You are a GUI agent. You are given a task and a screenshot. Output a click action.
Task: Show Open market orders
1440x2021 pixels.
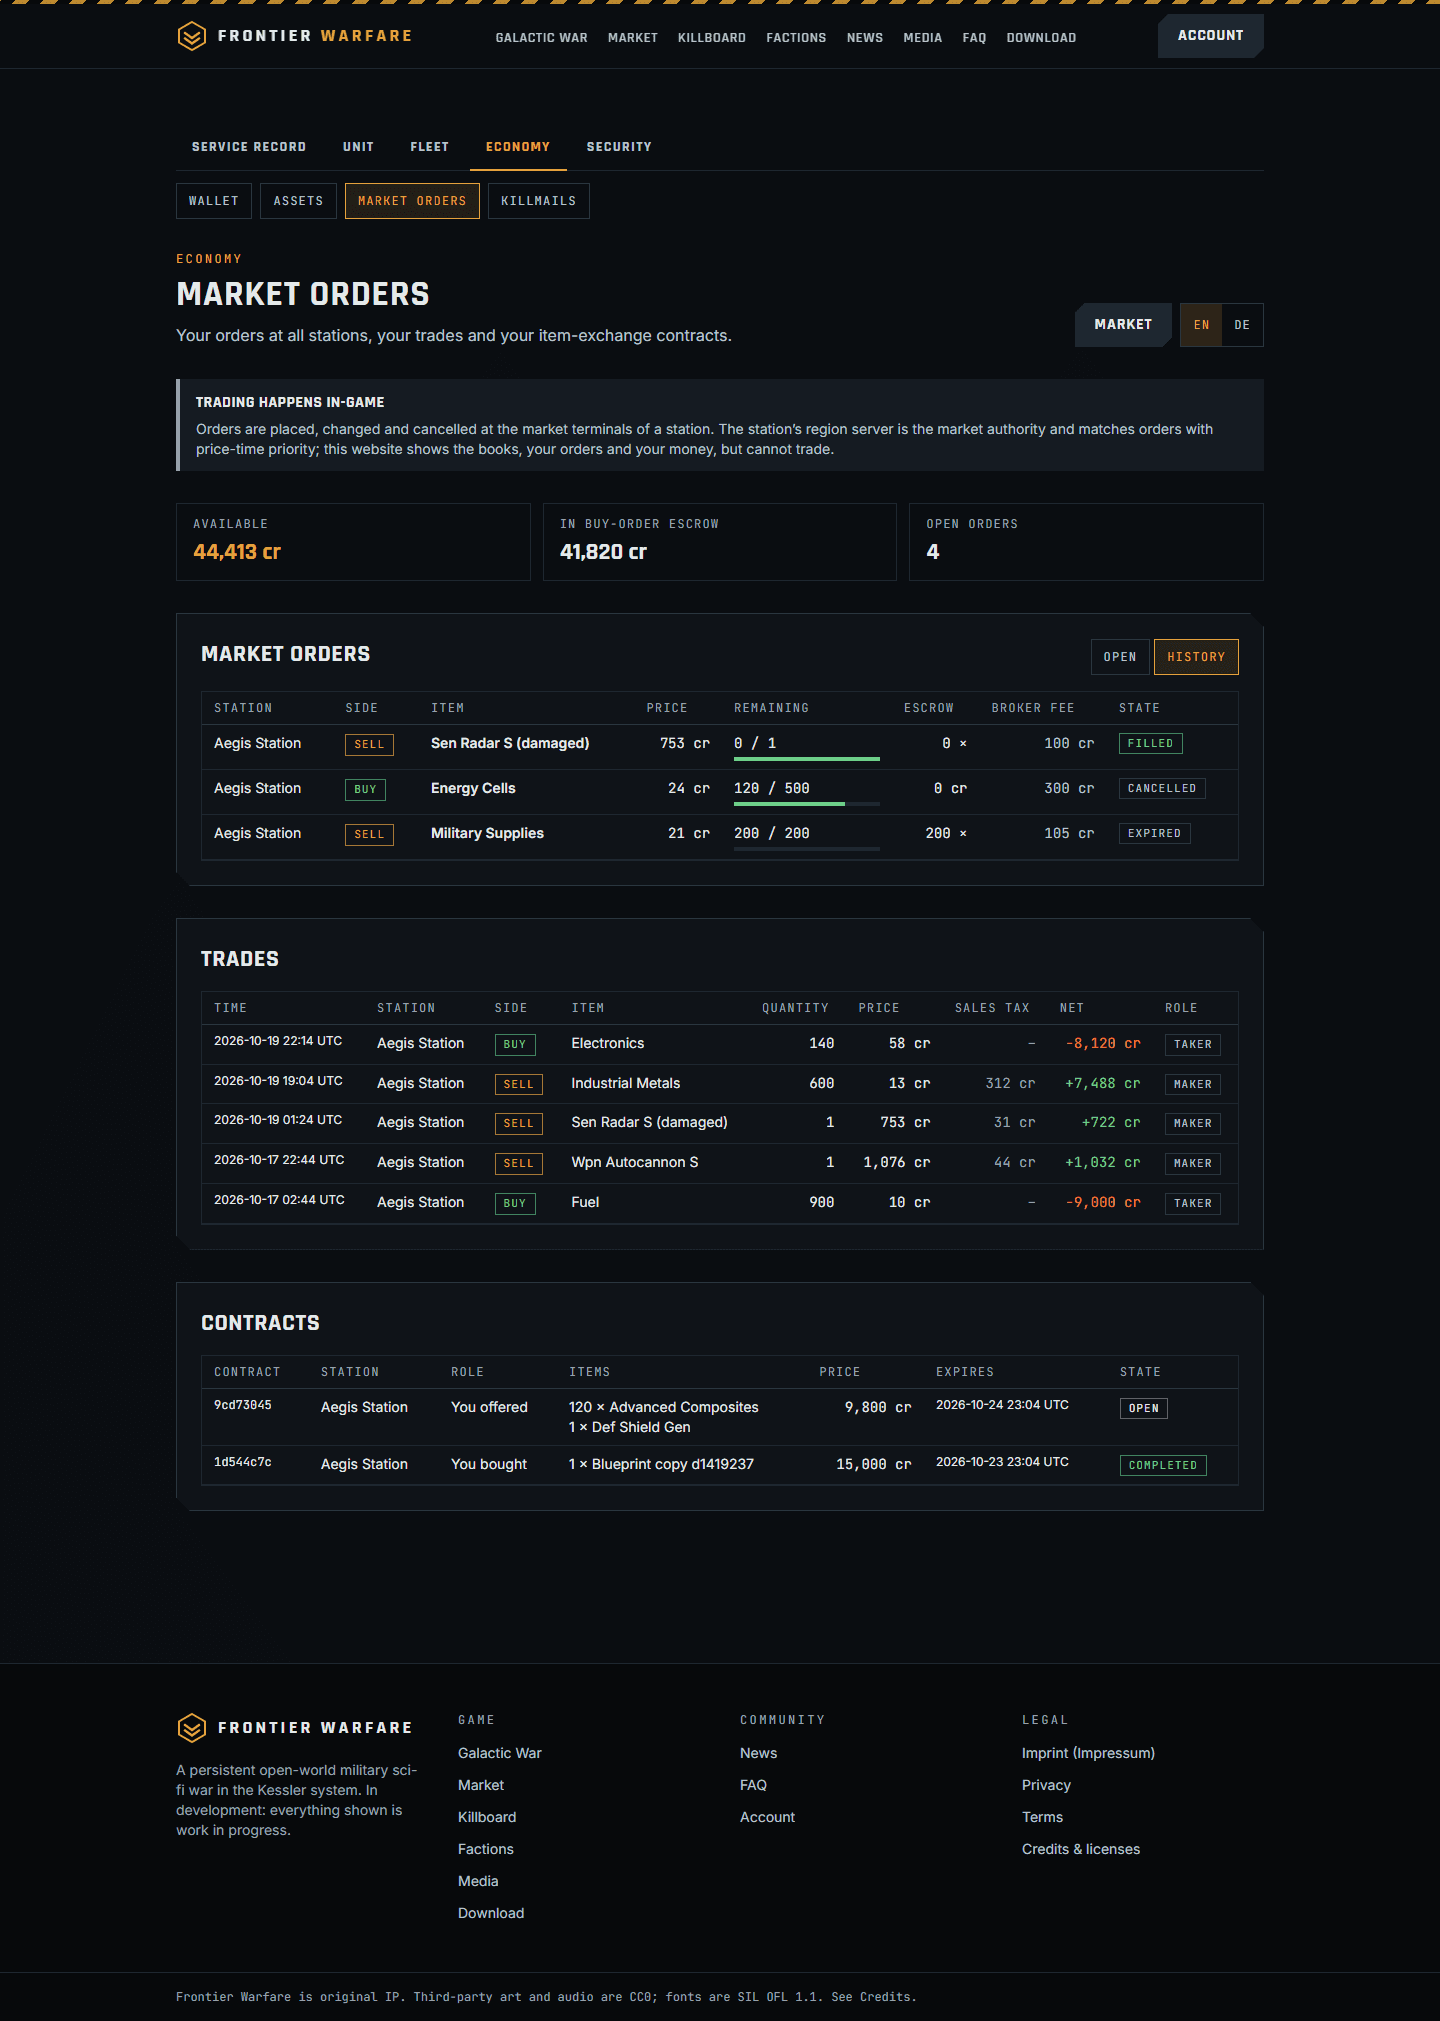(1120, 657)
